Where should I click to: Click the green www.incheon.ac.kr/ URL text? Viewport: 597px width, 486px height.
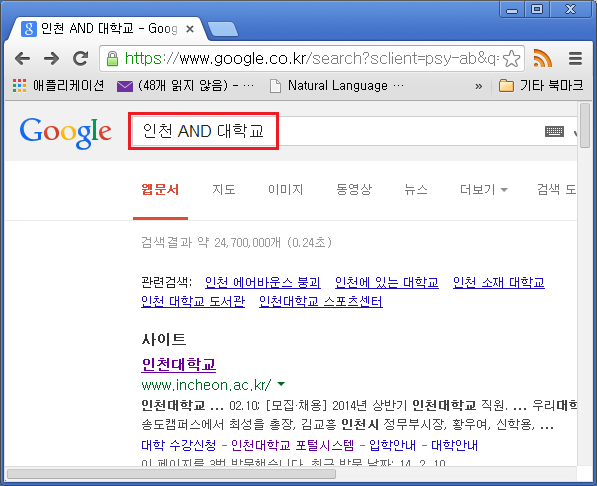pyautogui.click(x=206, y=385)
